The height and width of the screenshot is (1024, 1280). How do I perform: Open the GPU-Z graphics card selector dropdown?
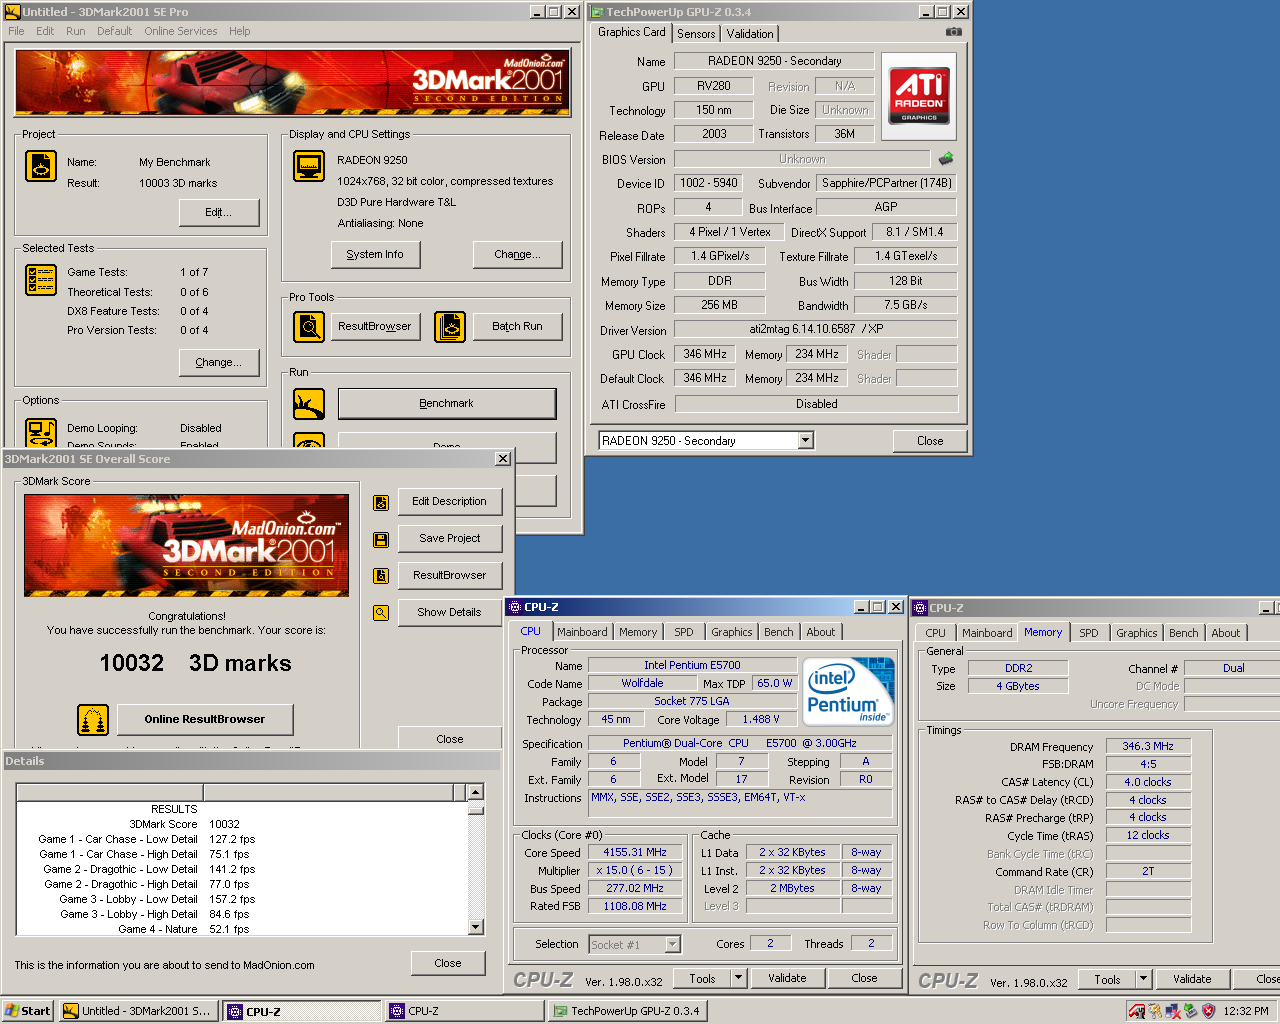(x=806, y=441)
